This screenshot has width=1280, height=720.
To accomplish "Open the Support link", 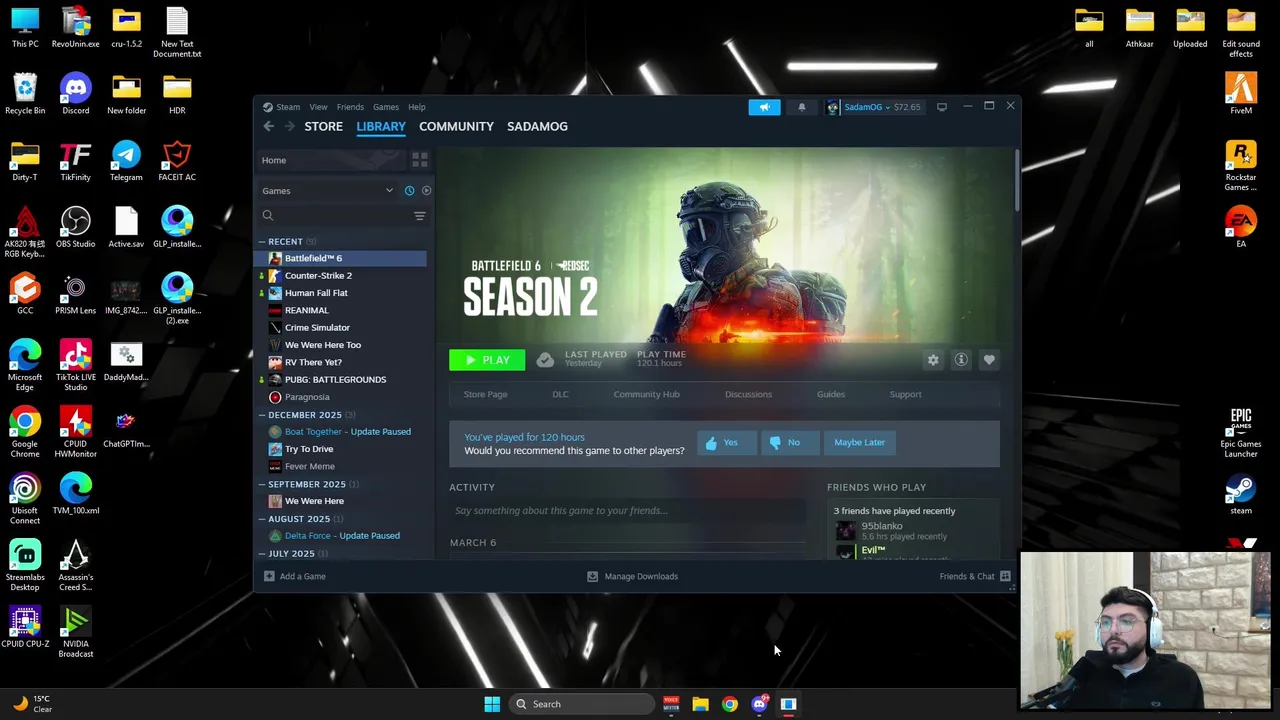I will pos(905,394).
